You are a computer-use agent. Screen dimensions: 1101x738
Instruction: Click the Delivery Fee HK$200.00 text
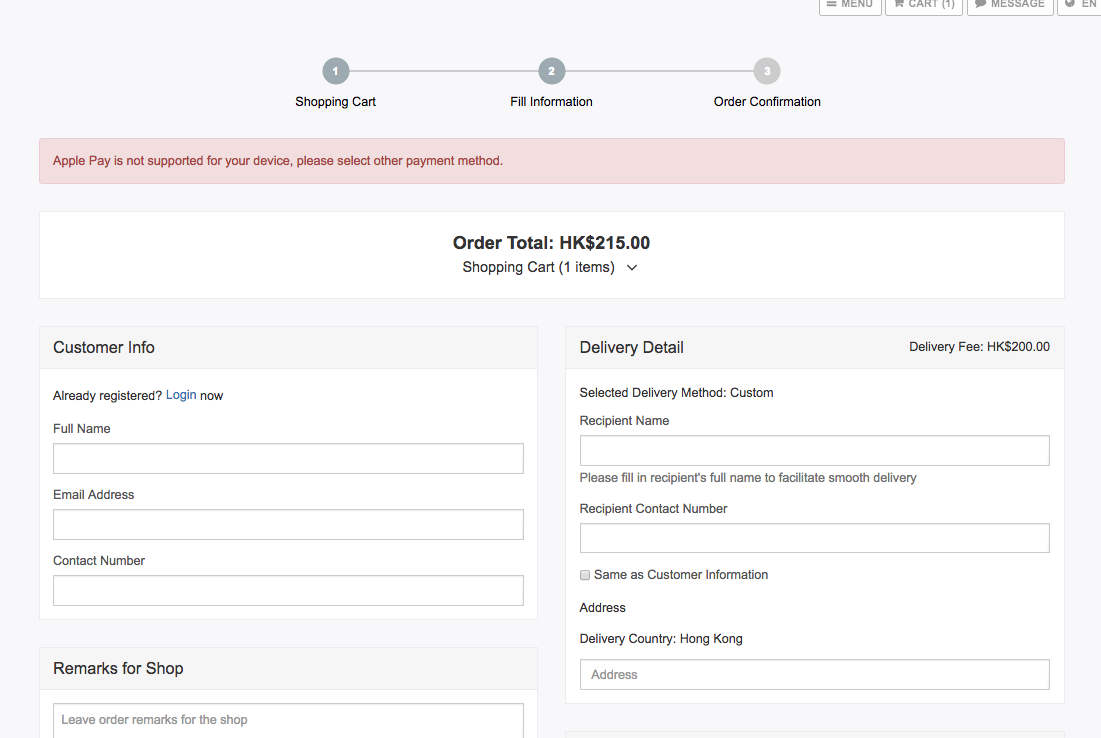coord(980,347)
